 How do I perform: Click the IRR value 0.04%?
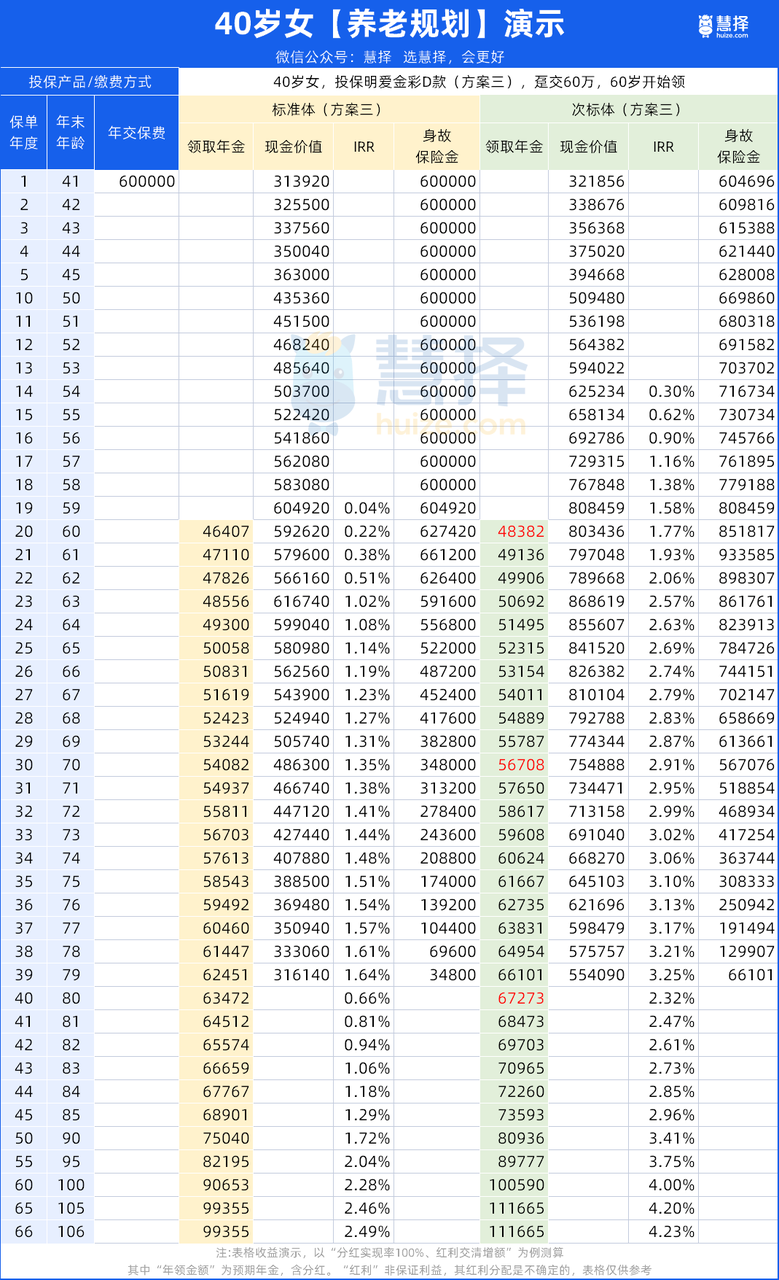(367, 508)
